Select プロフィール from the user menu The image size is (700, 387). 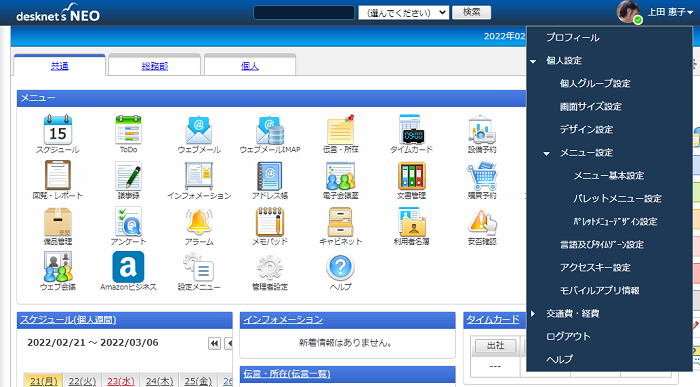[573, 37]
